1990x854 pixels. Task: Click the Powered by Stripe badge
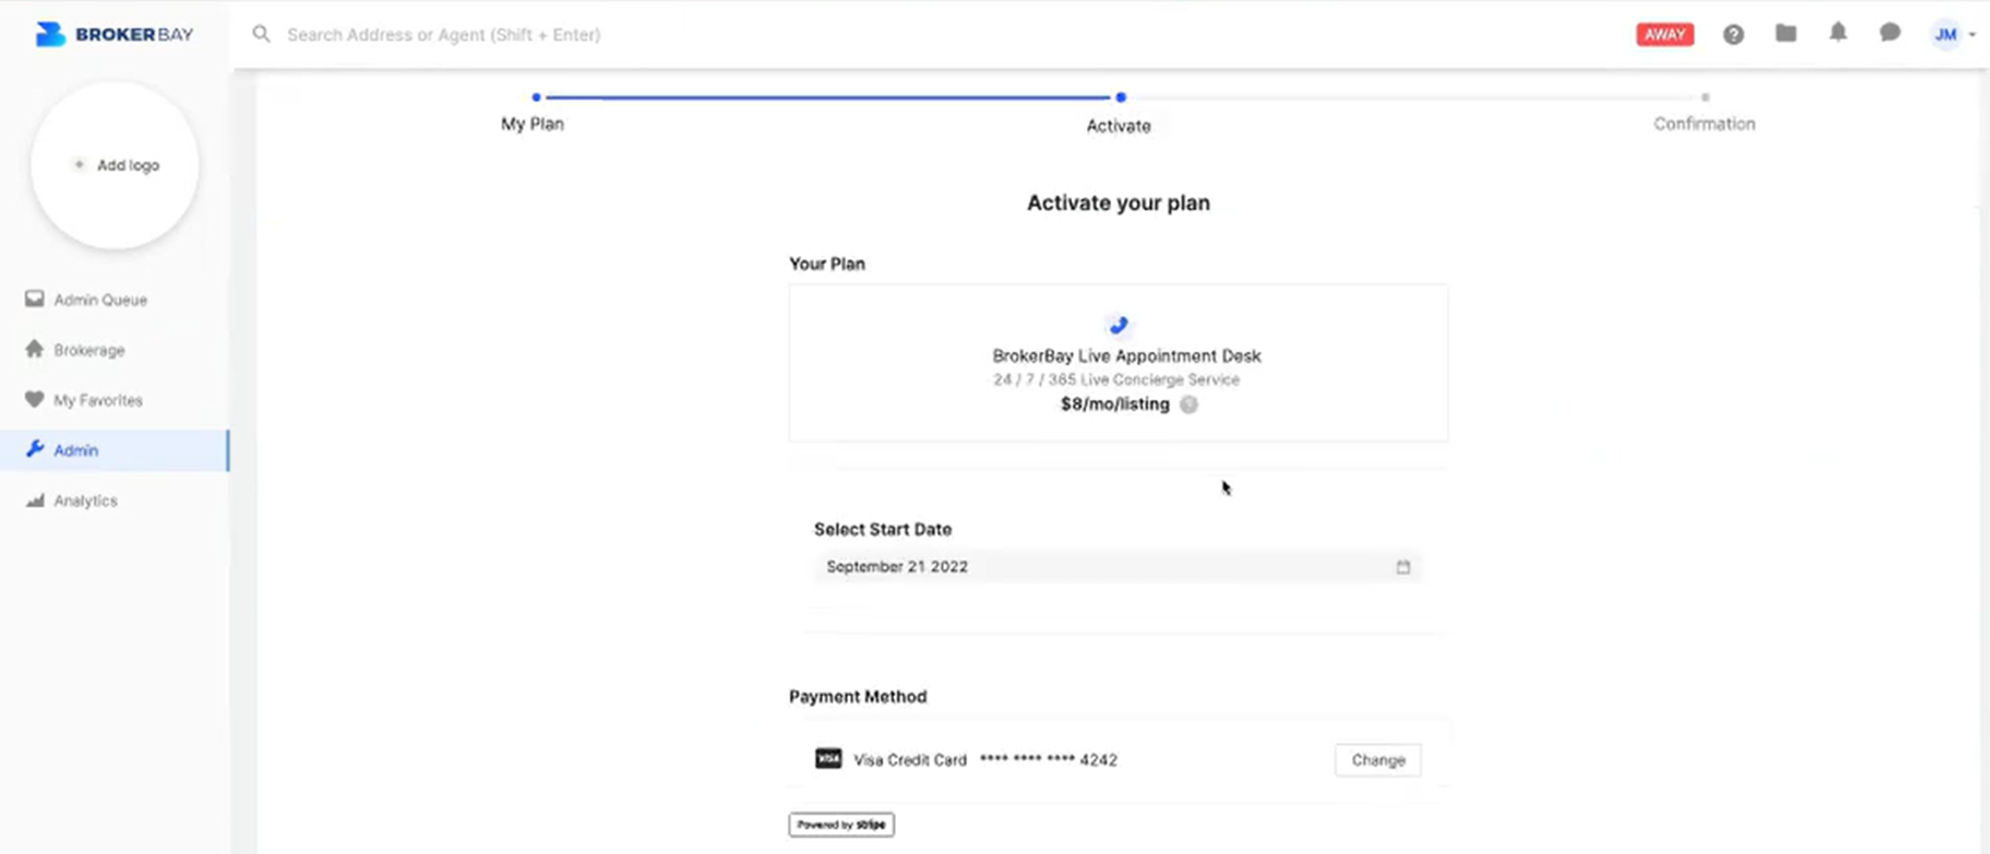pyautogui.click(x=841, y=825)
